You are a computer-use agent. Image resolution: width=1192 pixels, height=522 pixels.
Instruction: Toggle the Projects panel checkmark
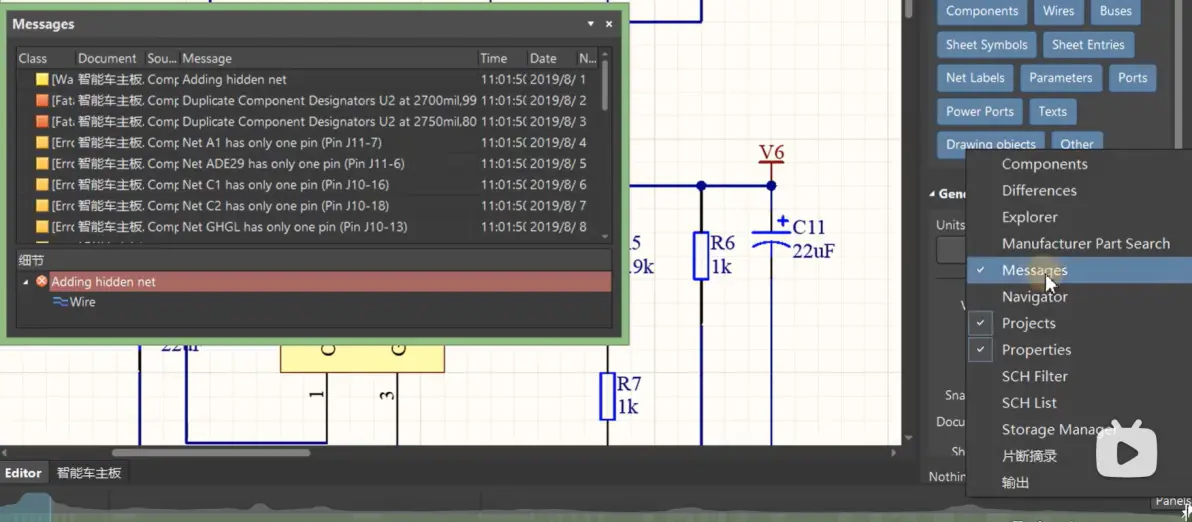981,323
